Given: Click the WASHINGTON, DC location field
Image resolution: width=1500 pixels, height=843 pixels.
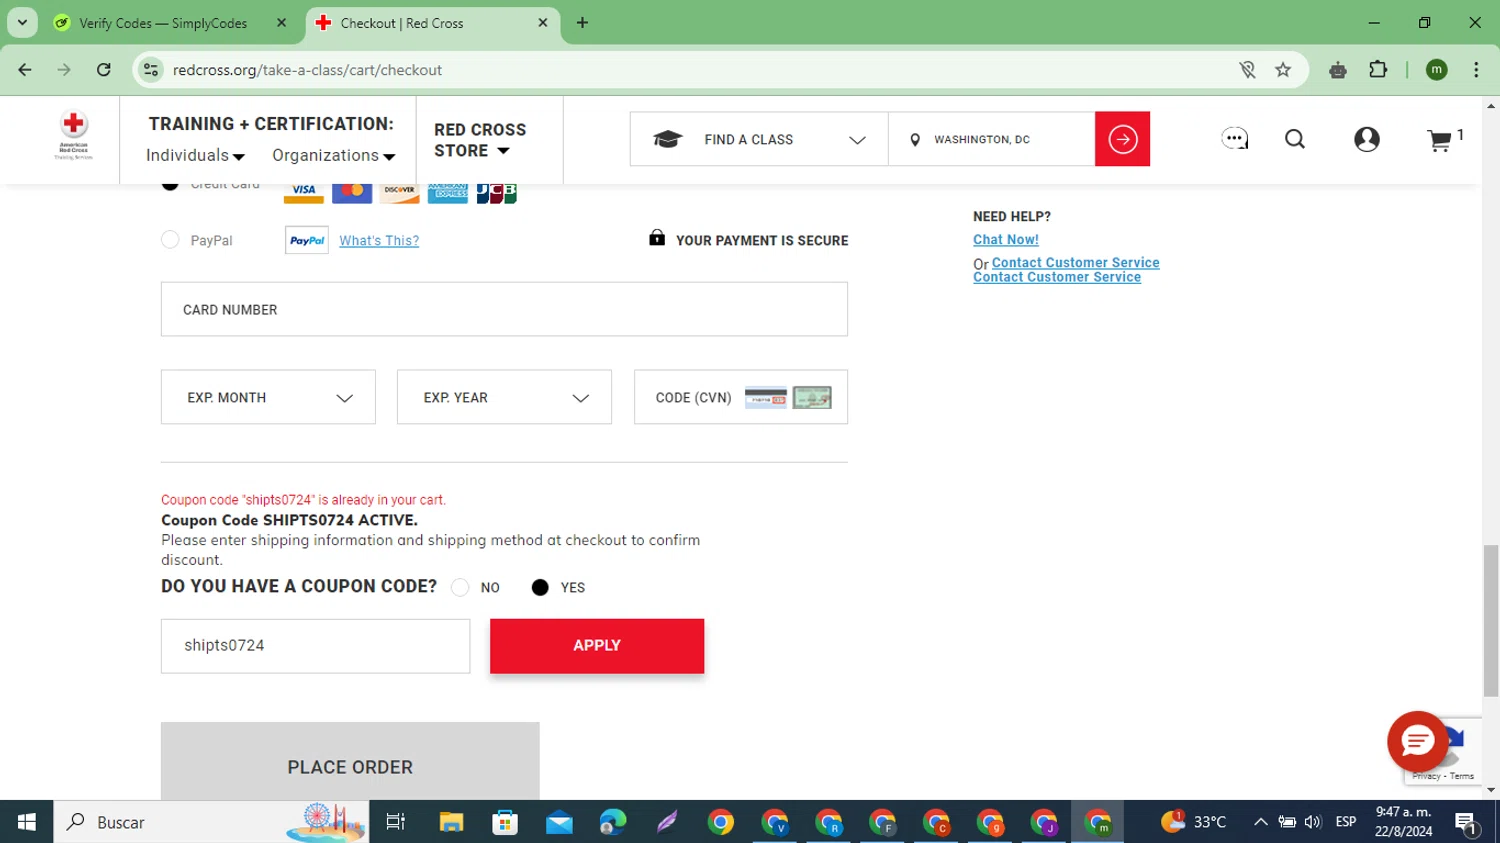Looking at the screenshot, I should pos(992,139).
